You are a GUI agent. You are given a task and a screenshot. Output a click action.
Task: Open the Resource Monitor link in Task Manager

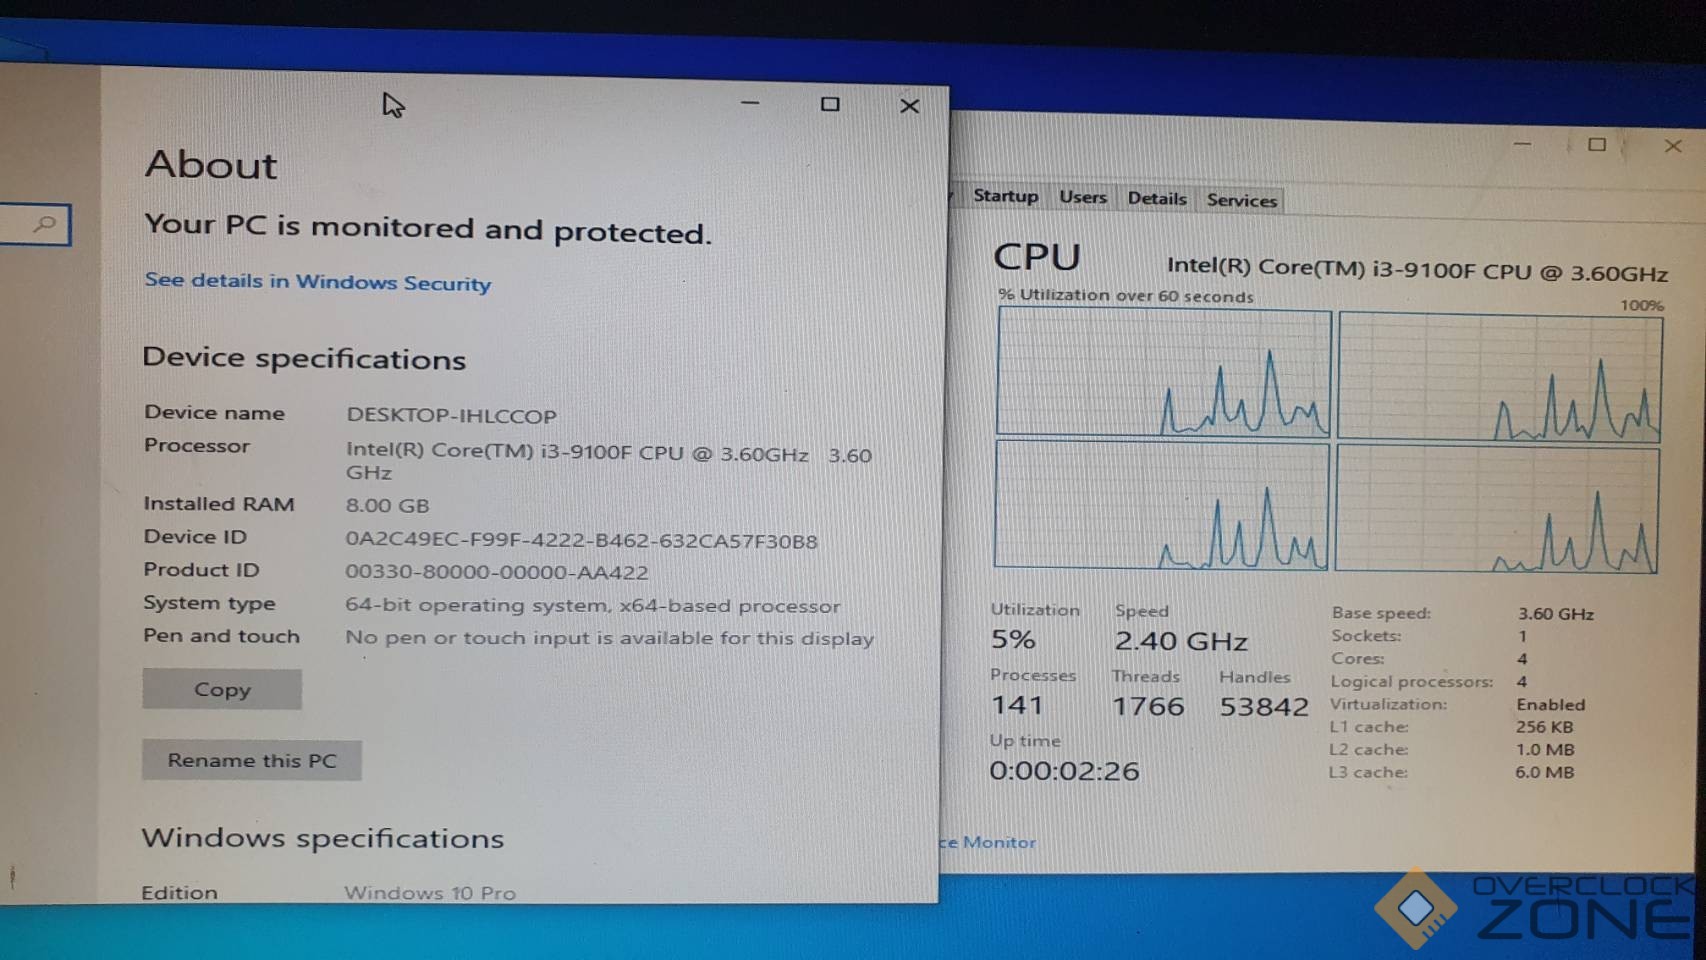click(x=988, y=842)
